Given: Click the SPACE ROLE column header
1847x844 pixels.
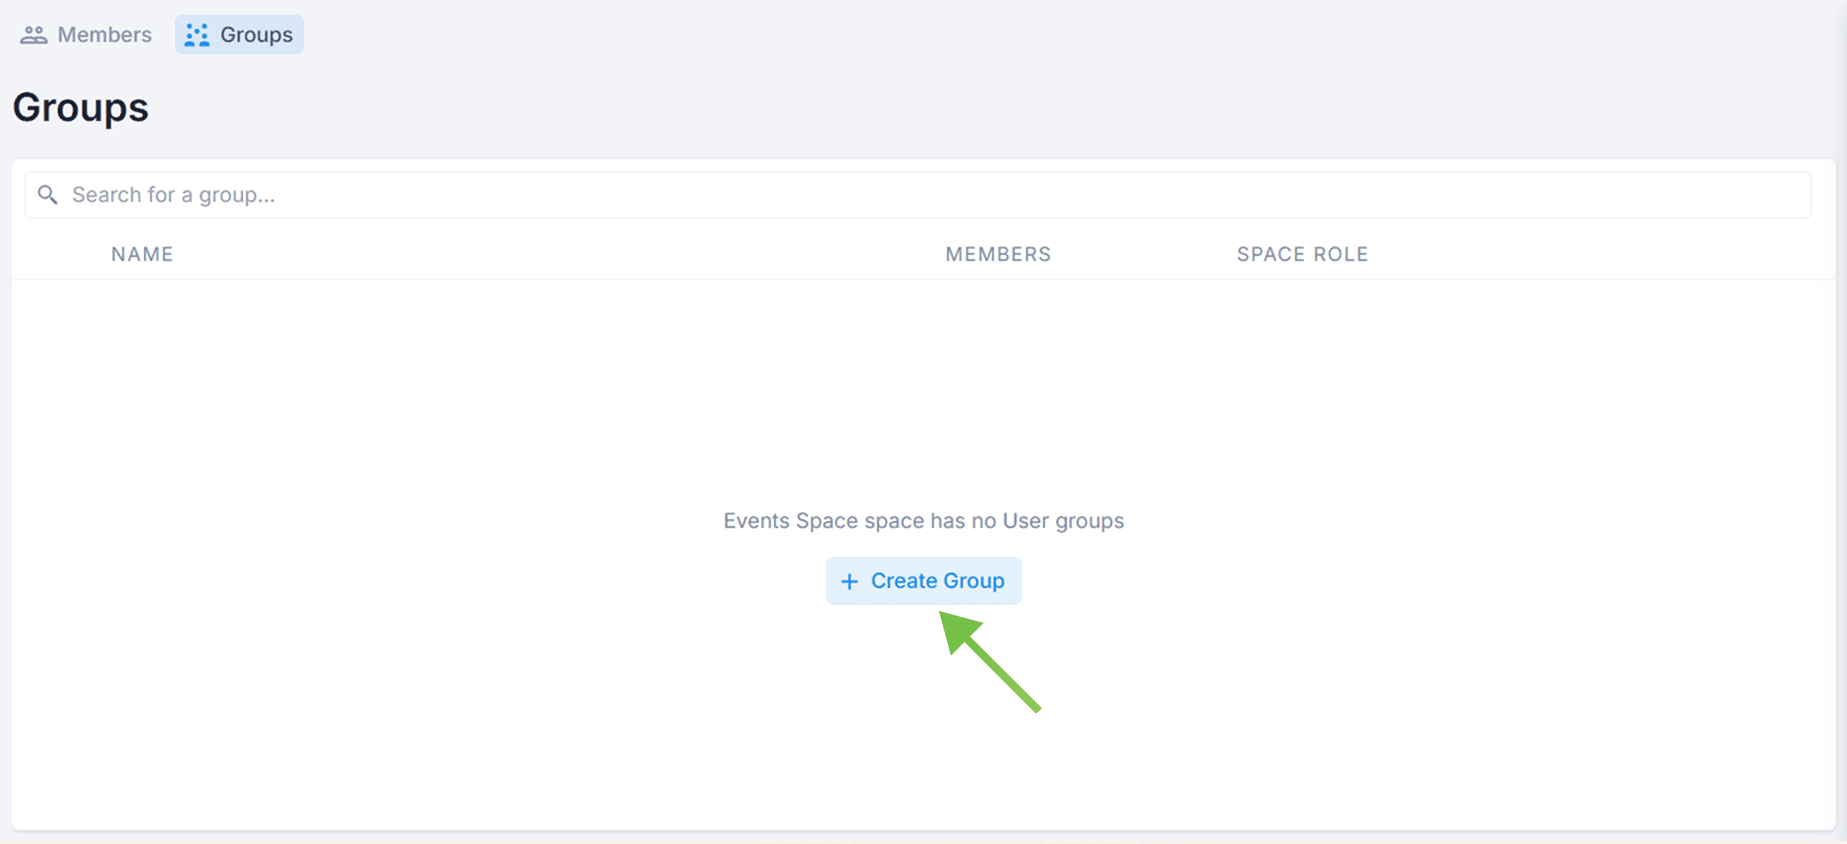Looking at the screenshot, I should 1301,254.
